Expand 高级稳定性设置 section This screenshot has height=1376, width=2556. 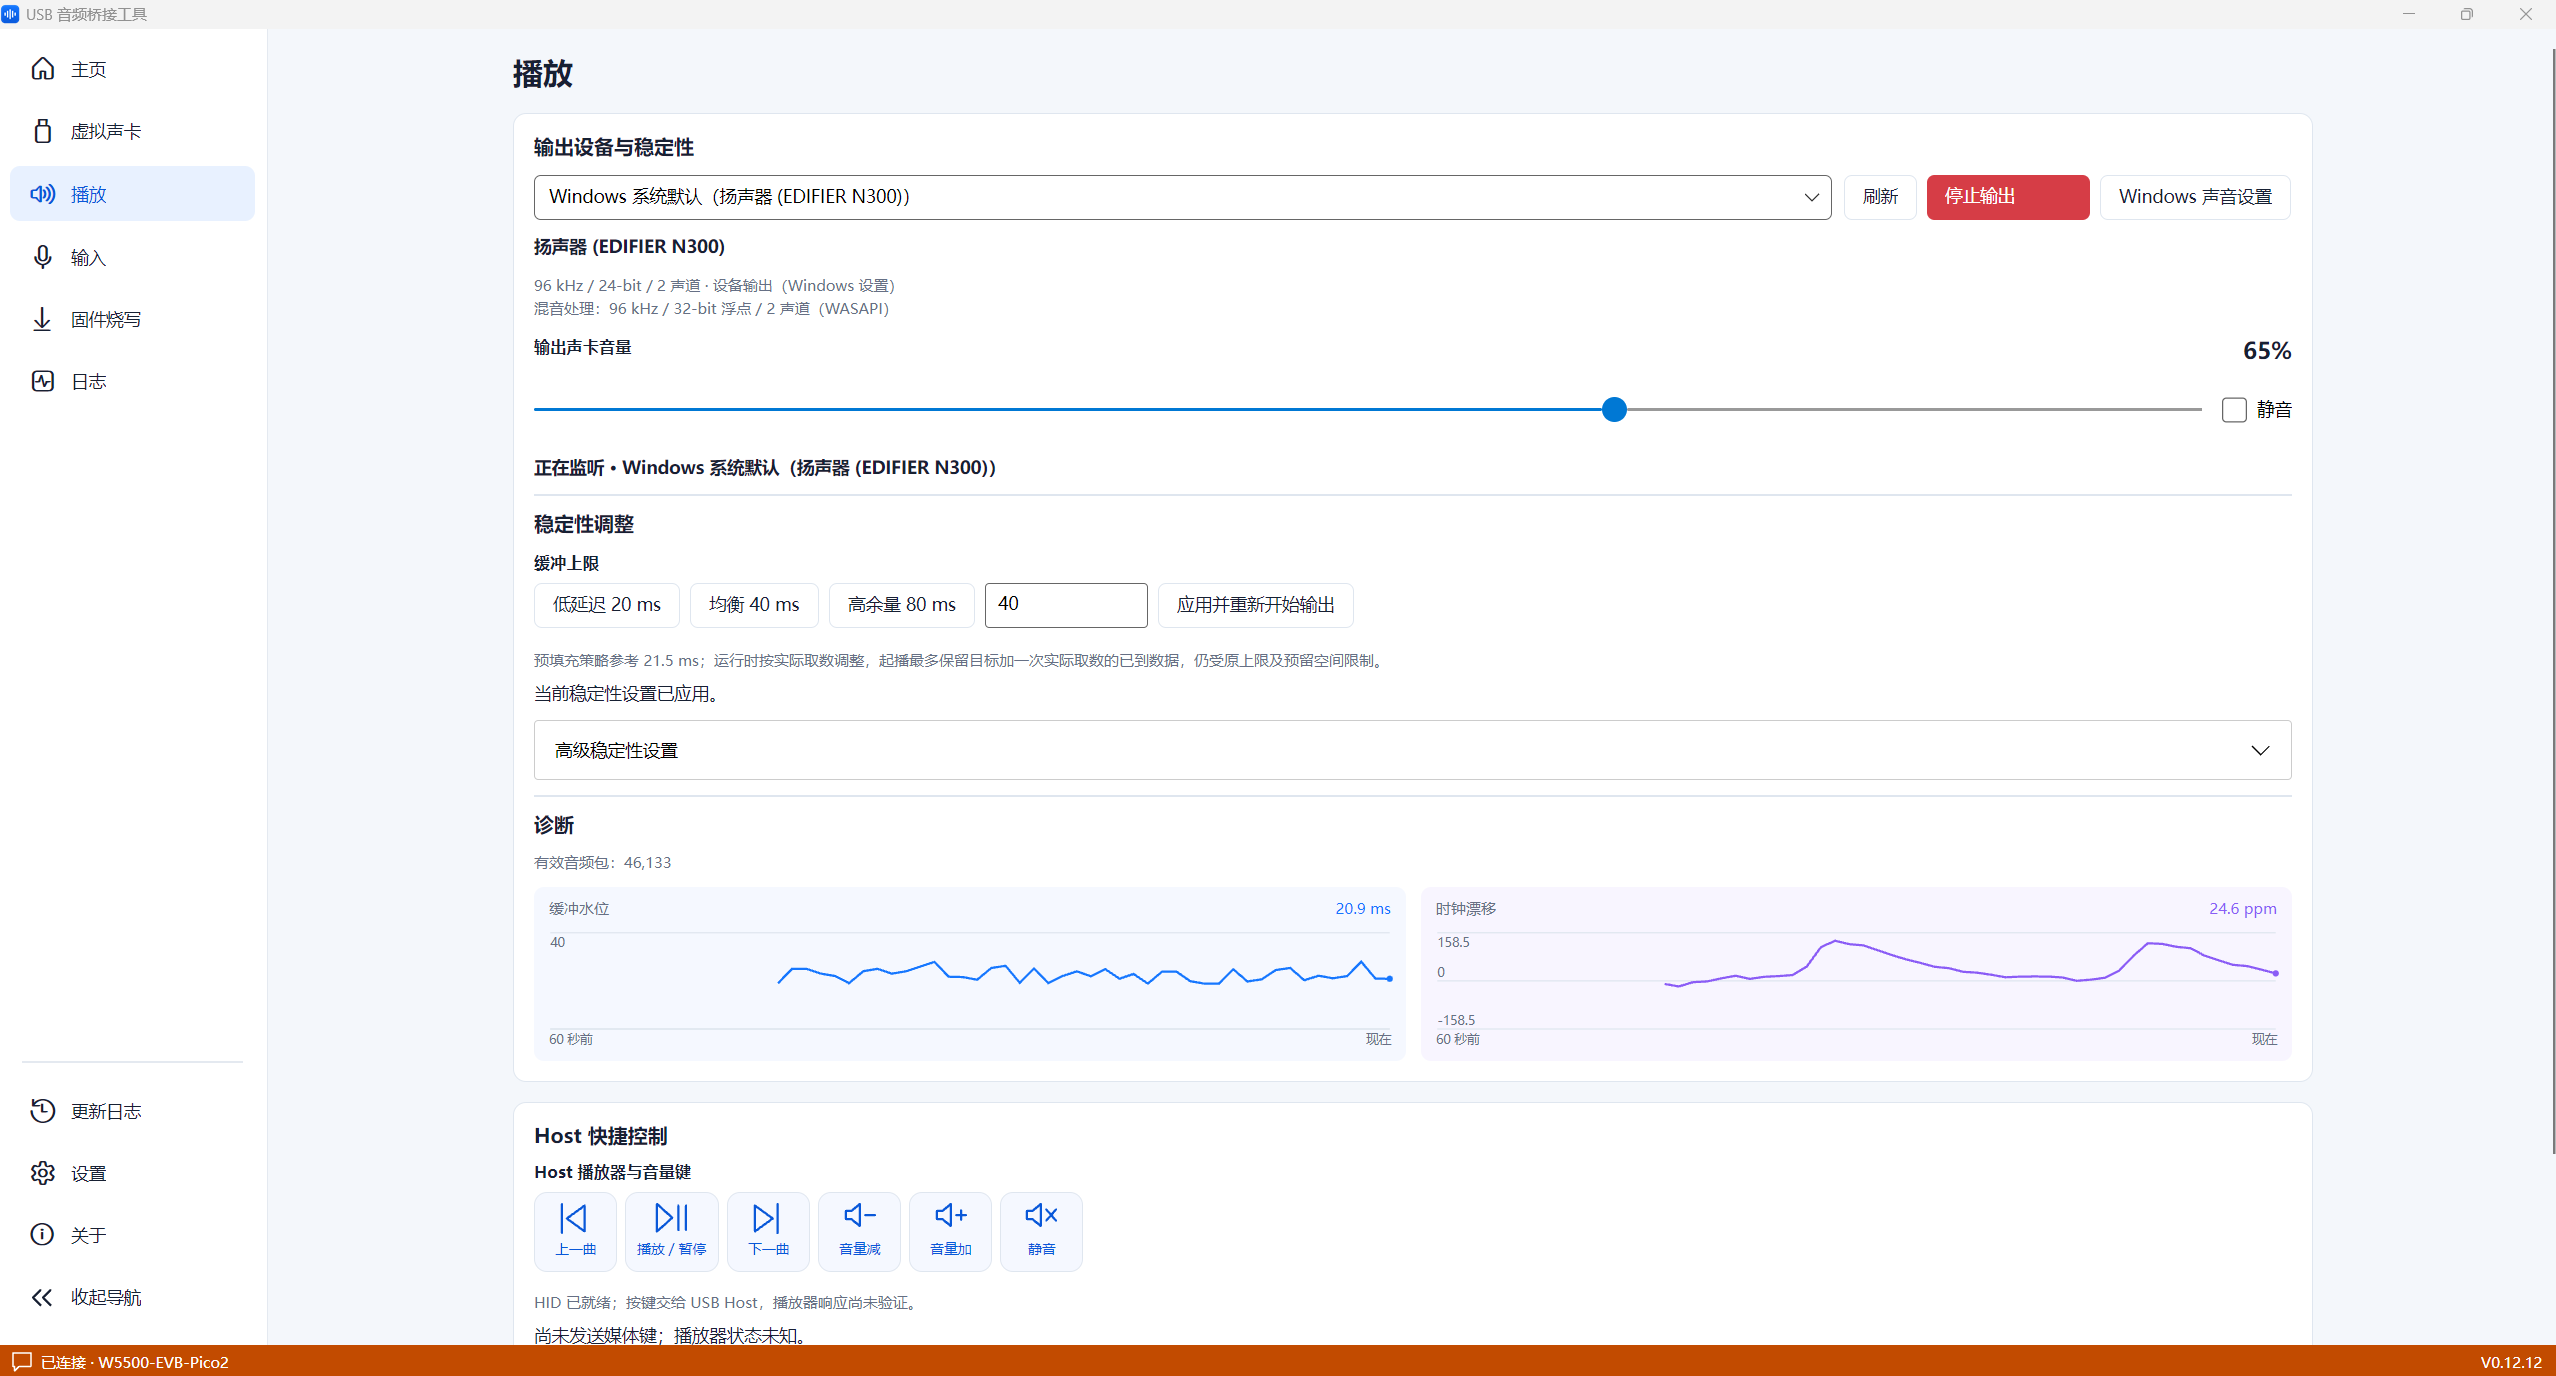pos(1412,750)
